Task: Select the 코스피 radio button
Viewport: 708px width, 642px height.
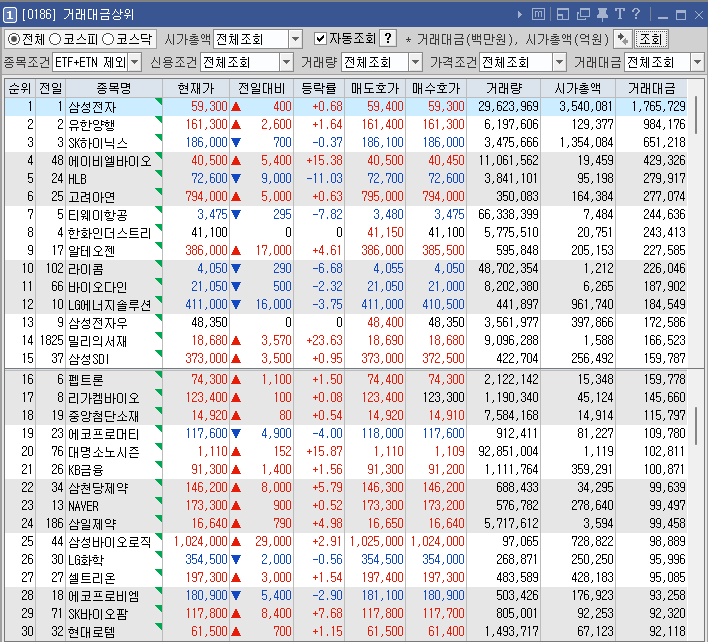Action: 55,39
